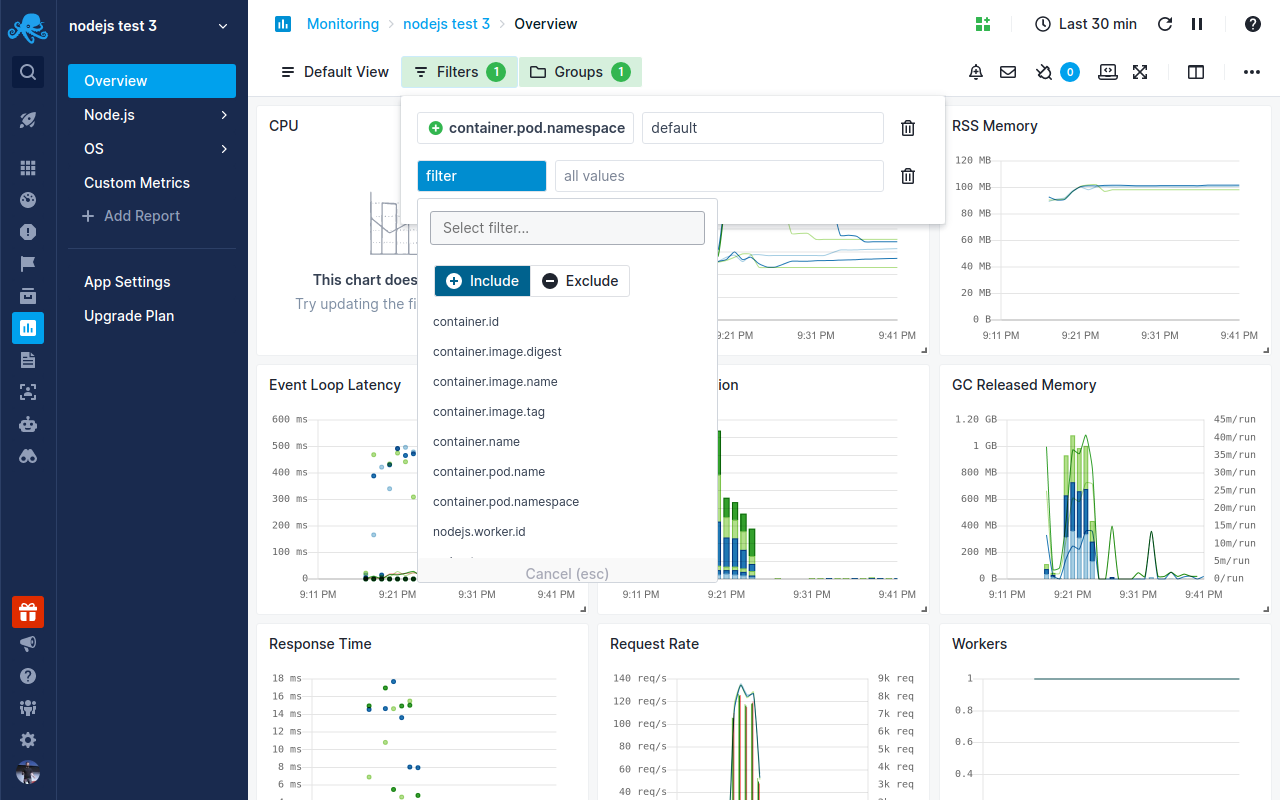Viewport: 1280px width, 800px height.
Task: Open the team members sidebar icon
Action: click(28, 708)
